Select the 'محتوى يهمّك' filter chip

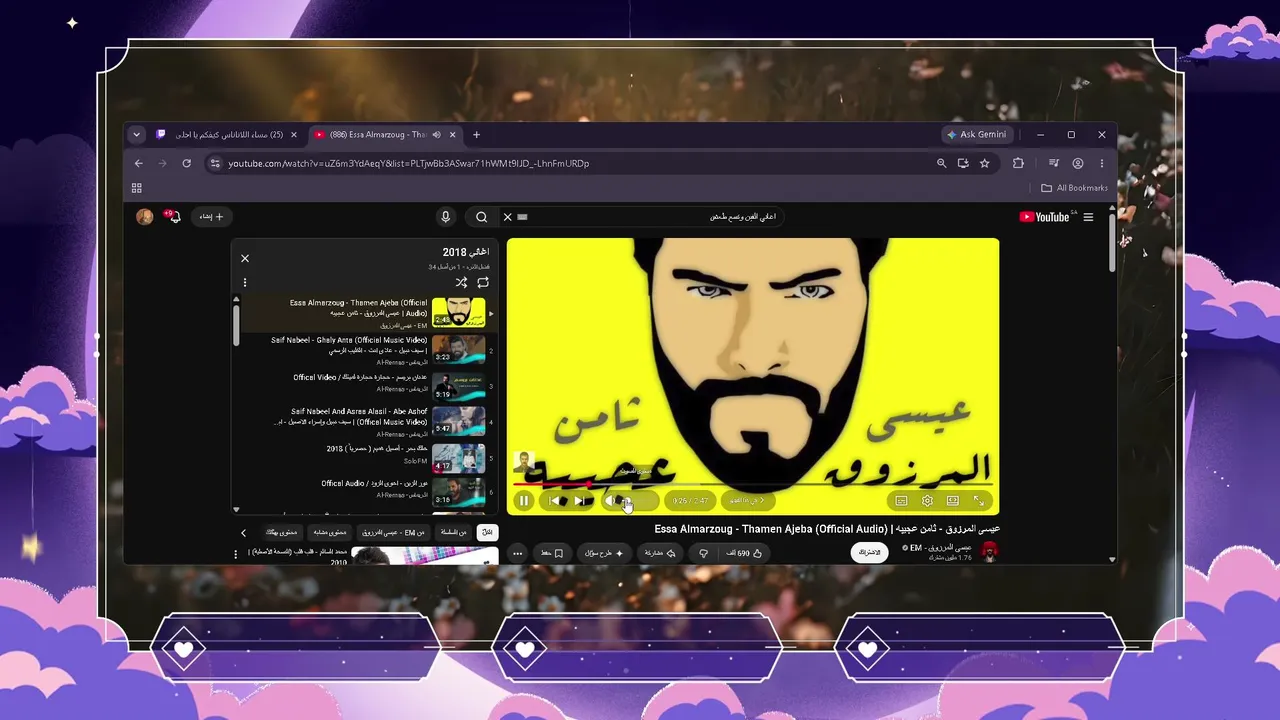tap(282, 532)
